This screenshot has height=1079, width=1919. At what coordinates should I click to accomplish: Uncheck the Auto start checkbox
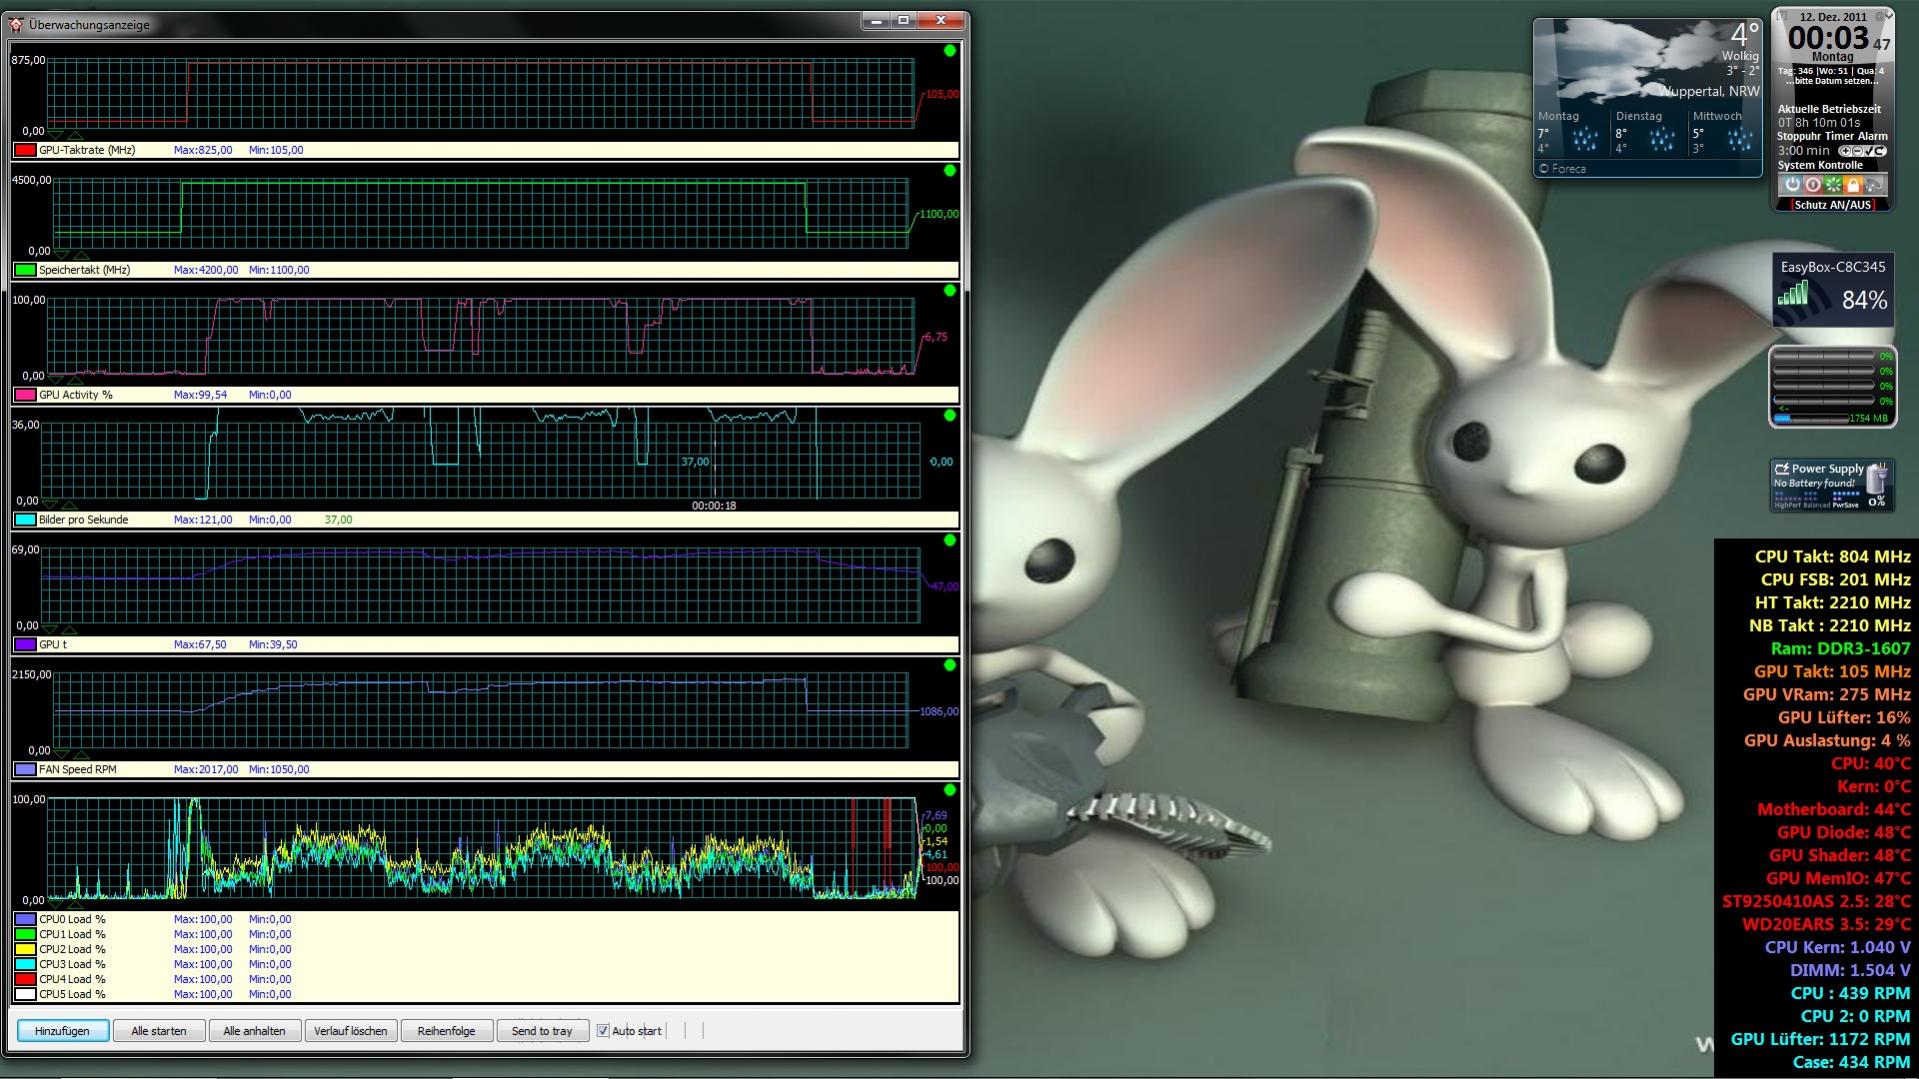[603, 1031]
